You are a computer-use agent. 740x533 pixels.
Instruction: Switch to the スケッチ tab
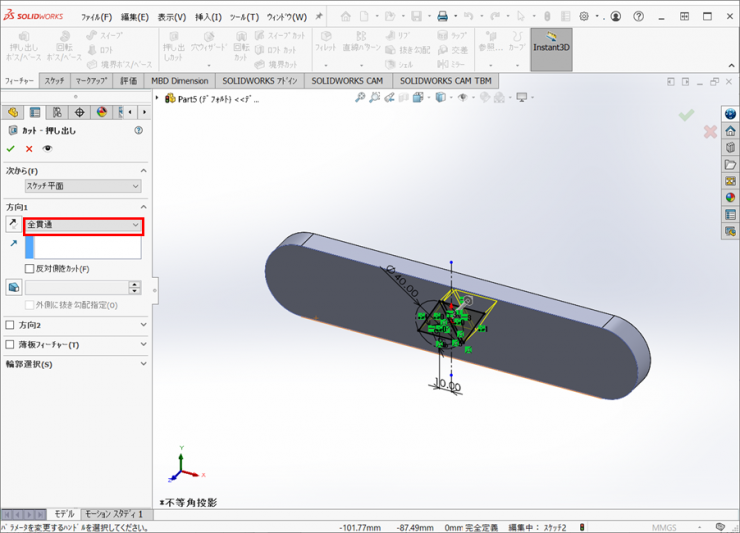[x=55, y=81]
